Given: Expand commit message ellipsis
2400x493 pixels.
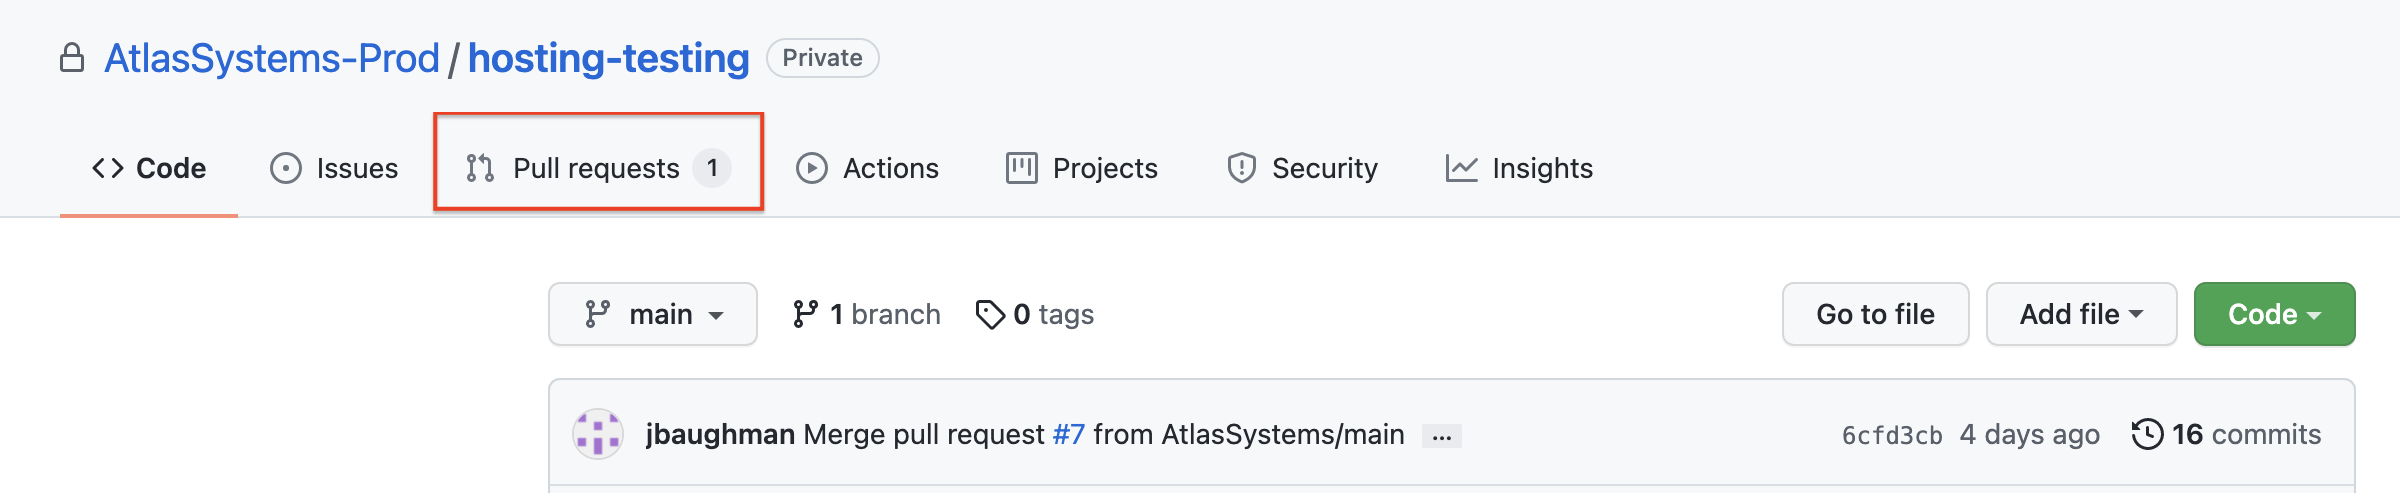Looking at the screenshot, I should [1441, 436].
